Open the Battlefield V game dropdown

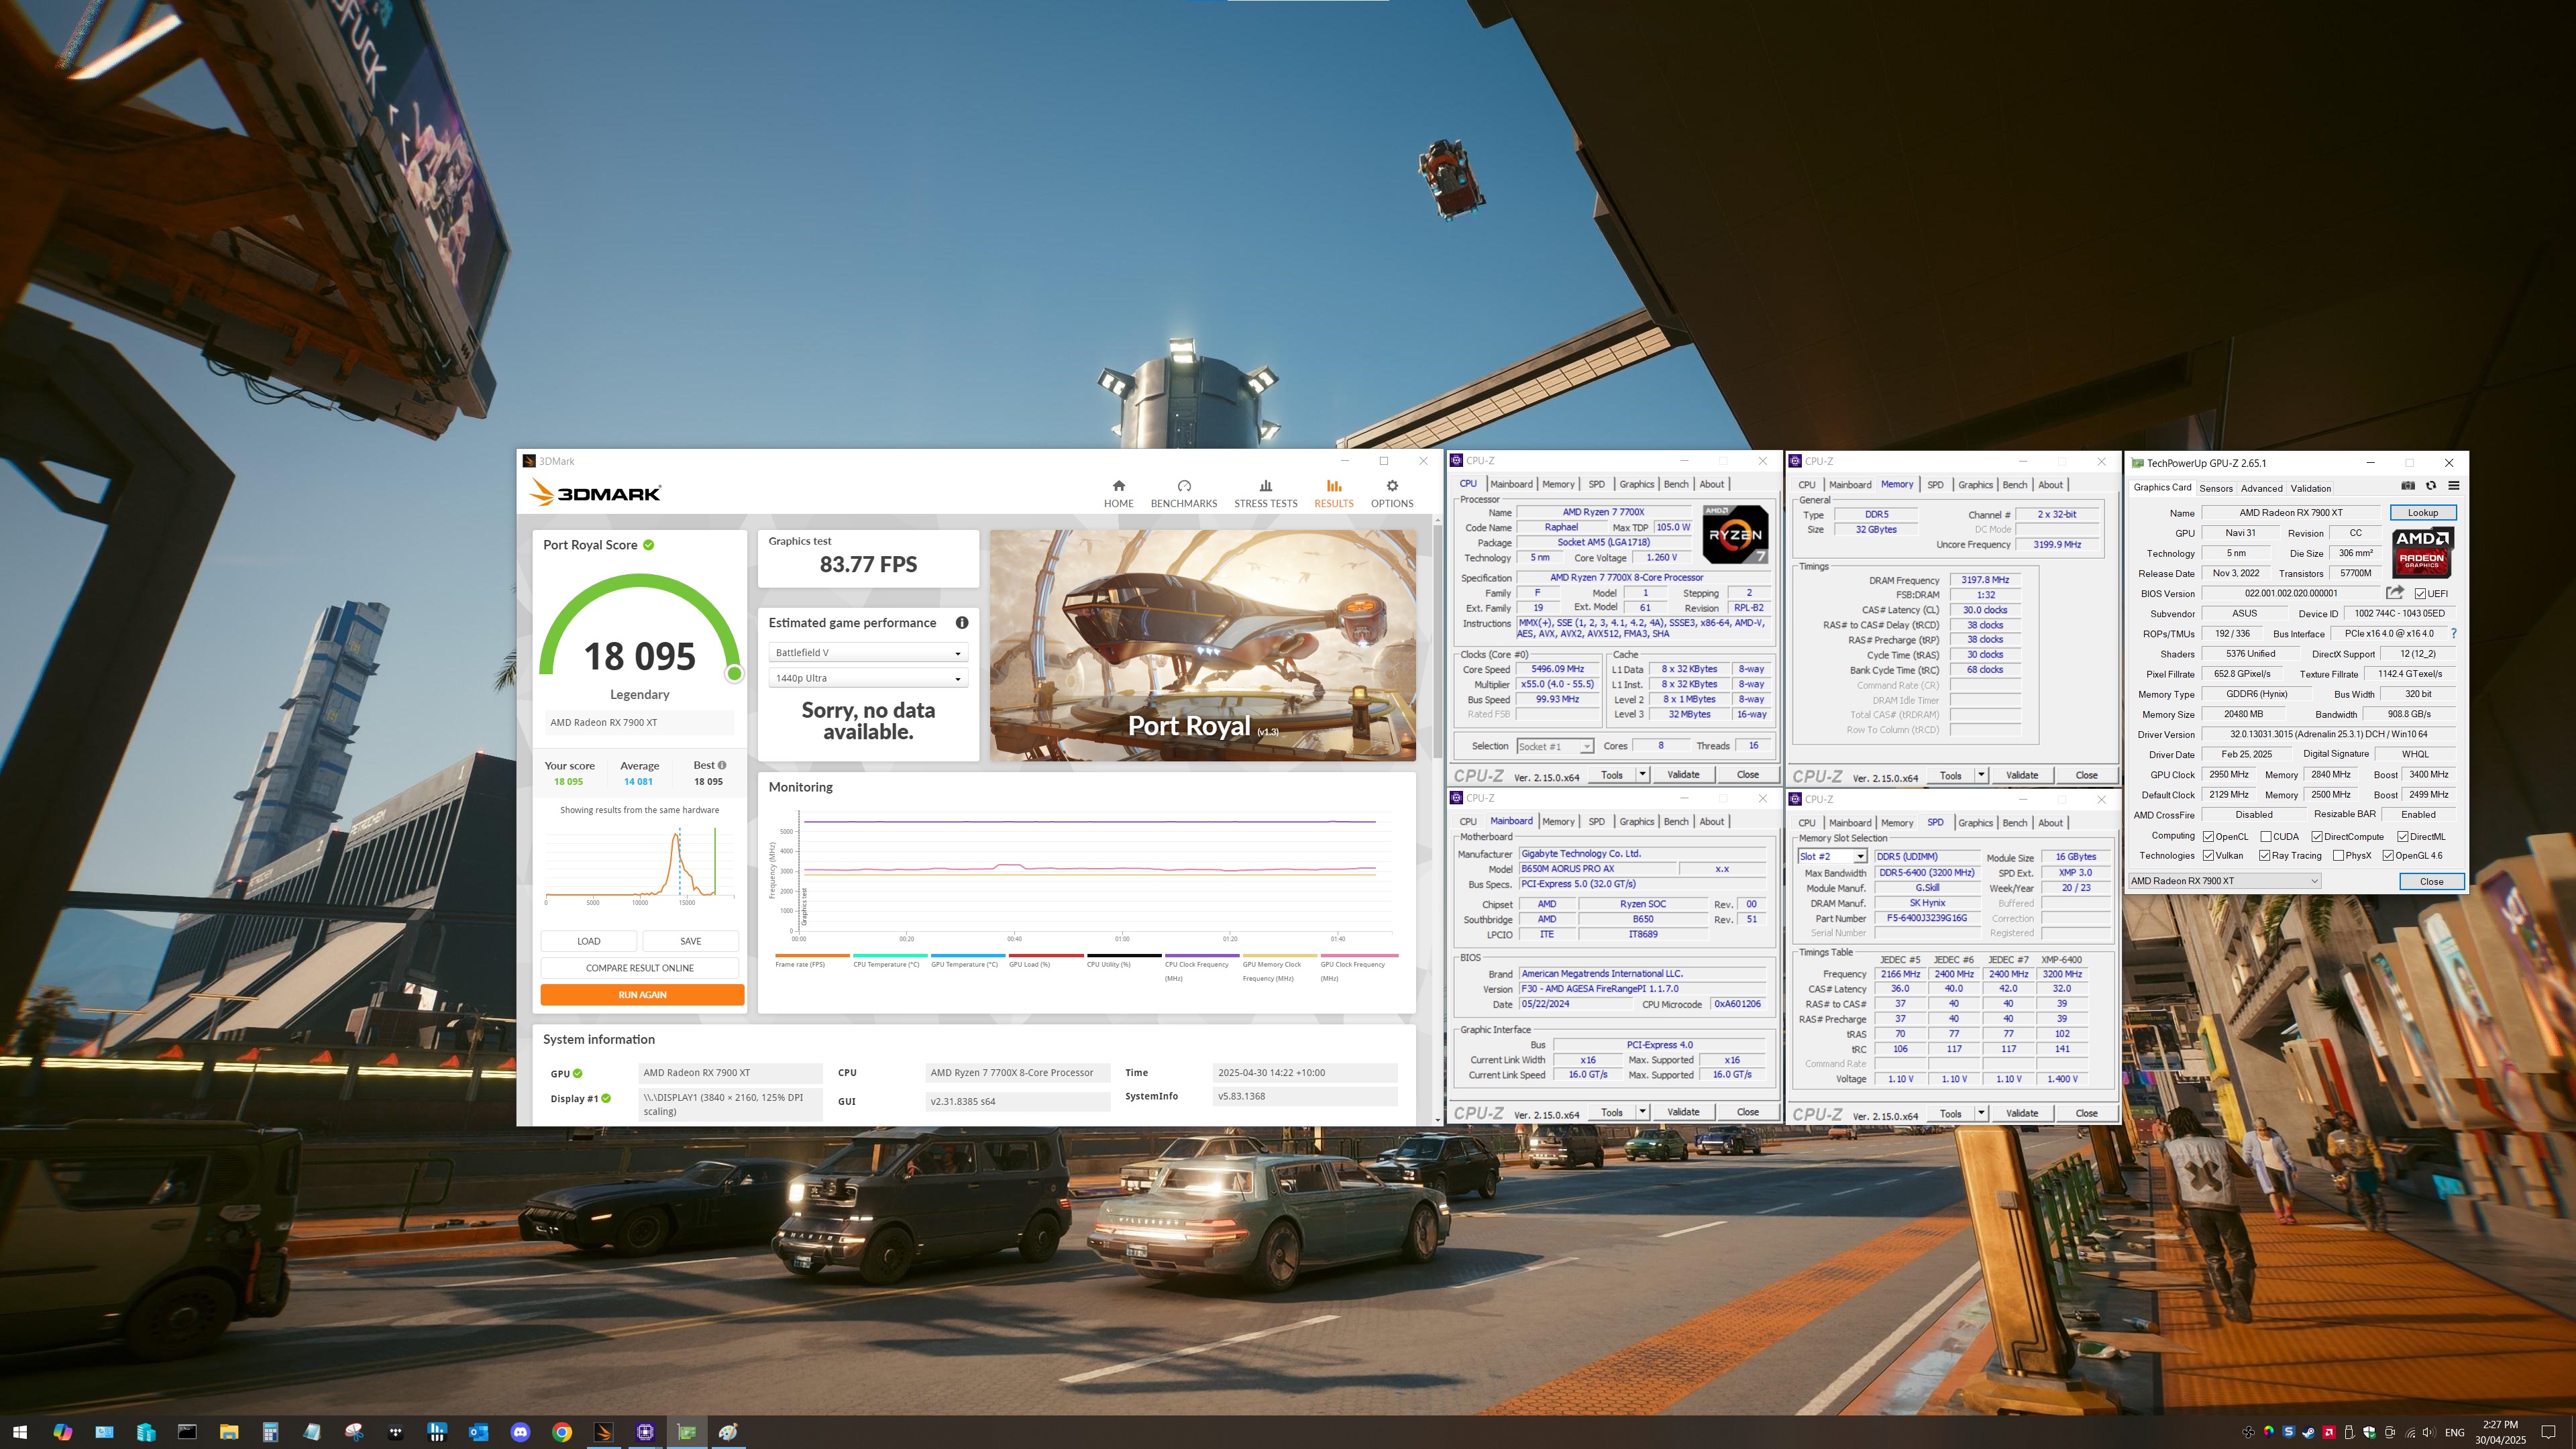[x=868, y=653]
